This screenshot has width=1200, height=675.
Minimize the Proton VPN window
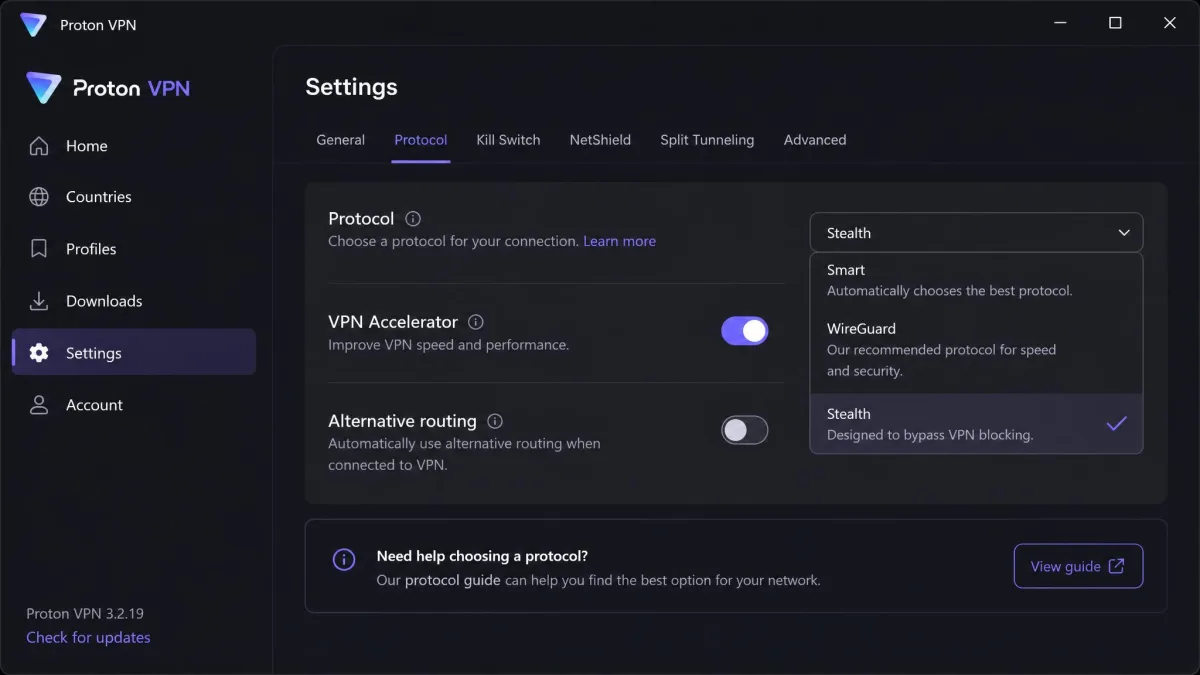(x=1060, y=23)
